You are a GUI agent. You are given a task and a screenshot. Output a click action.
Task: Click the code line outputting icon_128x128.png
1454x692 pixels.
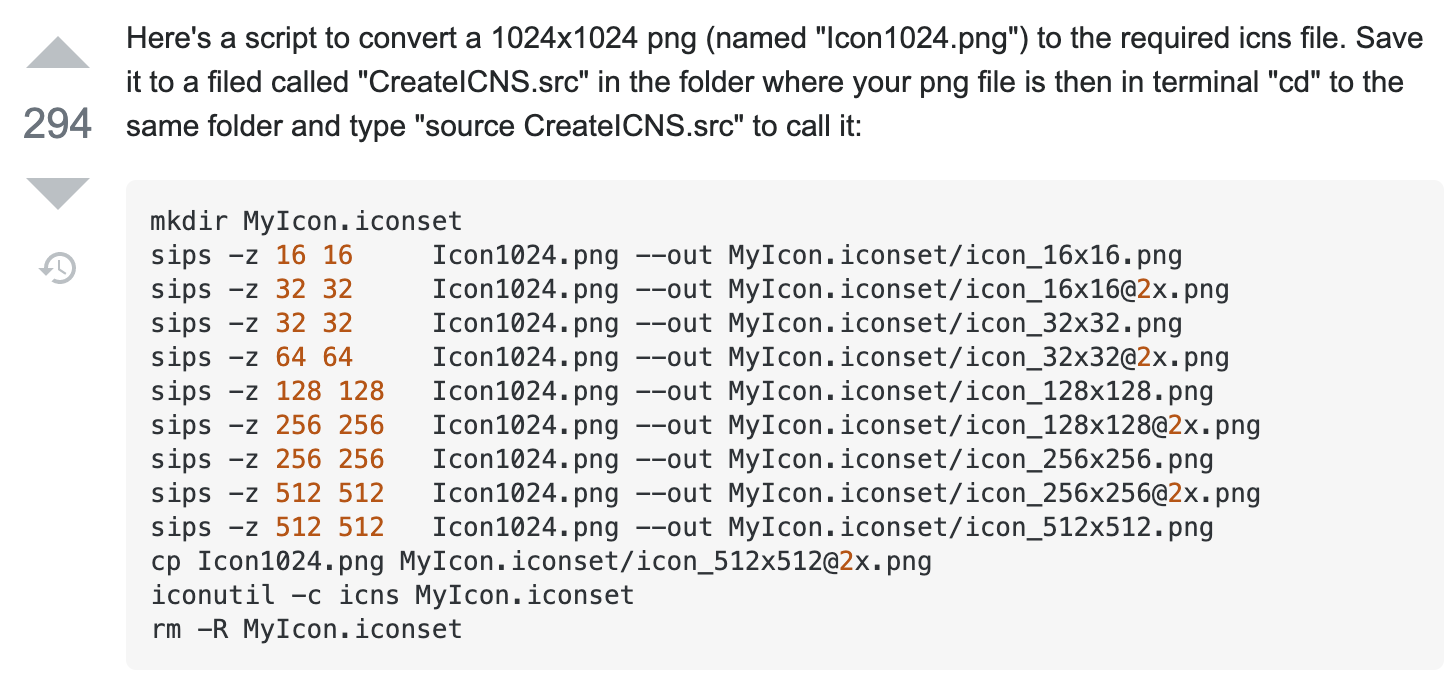click(x=682, y=392)
